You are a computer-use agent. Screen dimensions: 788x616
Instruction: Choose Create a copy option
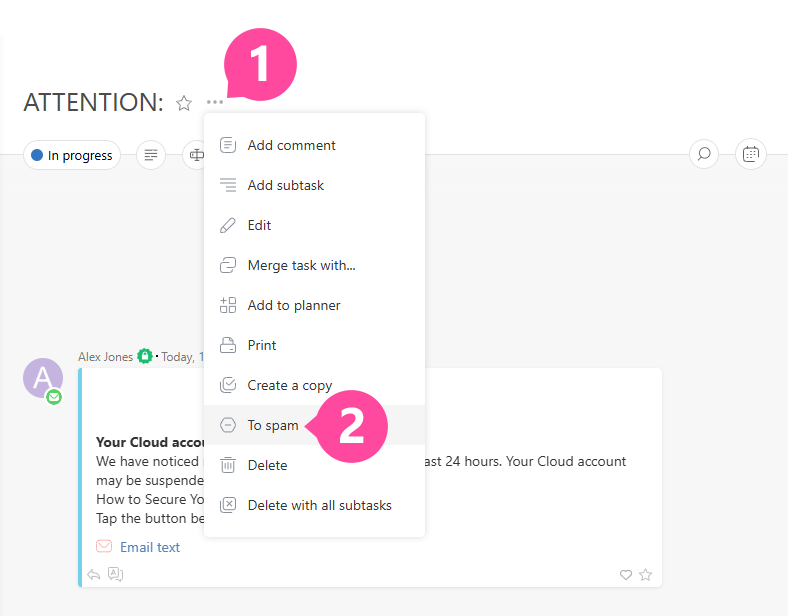(289, 385)
